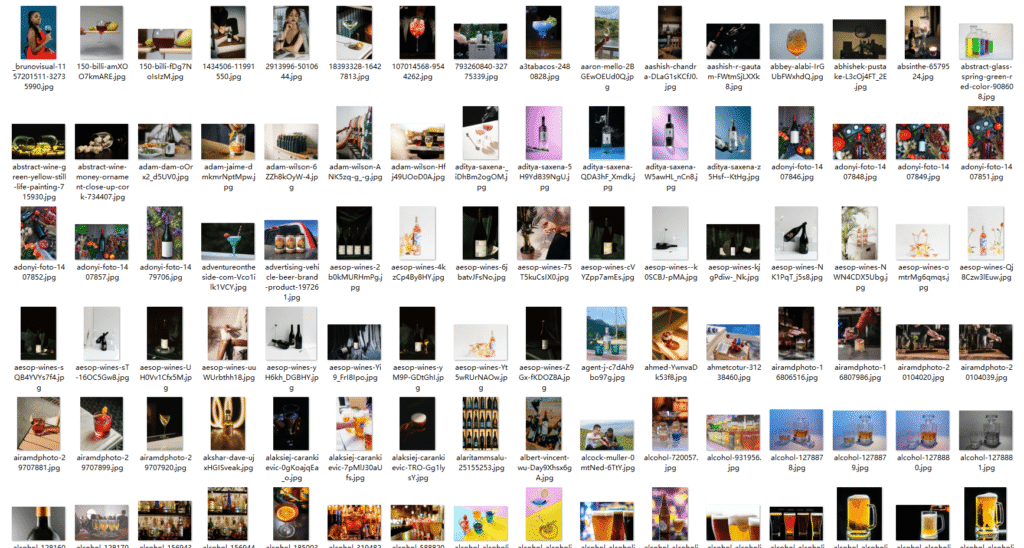The height and width of the screenshot is (548, 1024).
Task: Select the airamdphoto-29707899.jpg thumbnail
Action: coord(102,424)
